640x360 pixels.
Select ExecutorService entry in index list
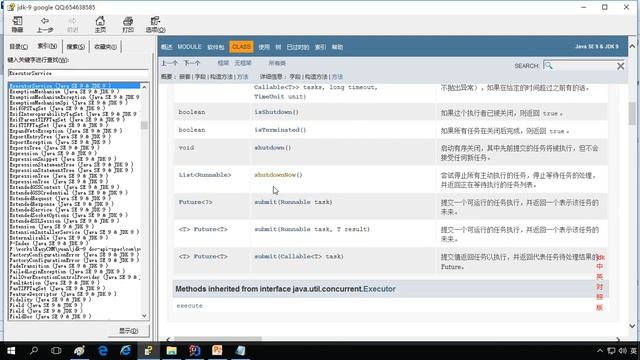(74, 86)
